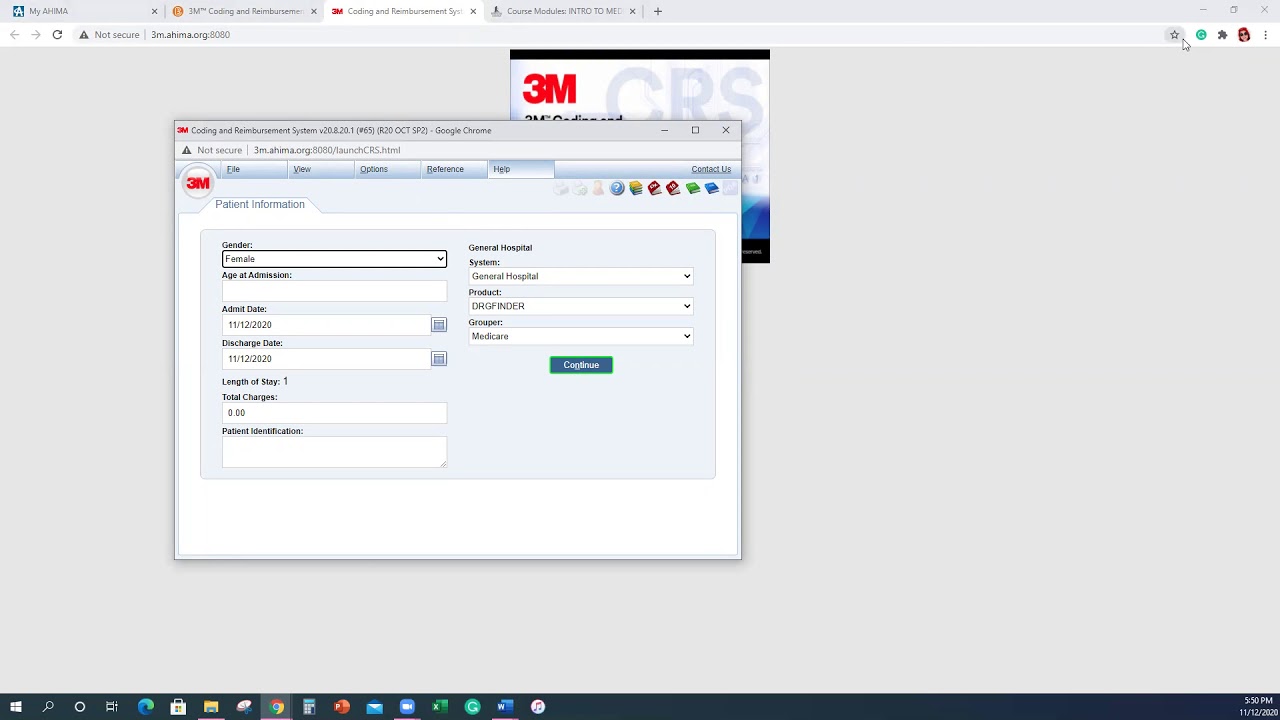Open Zoom from the taskbar
Viewport: 1280px width, 720px height.
coord(407,707)
